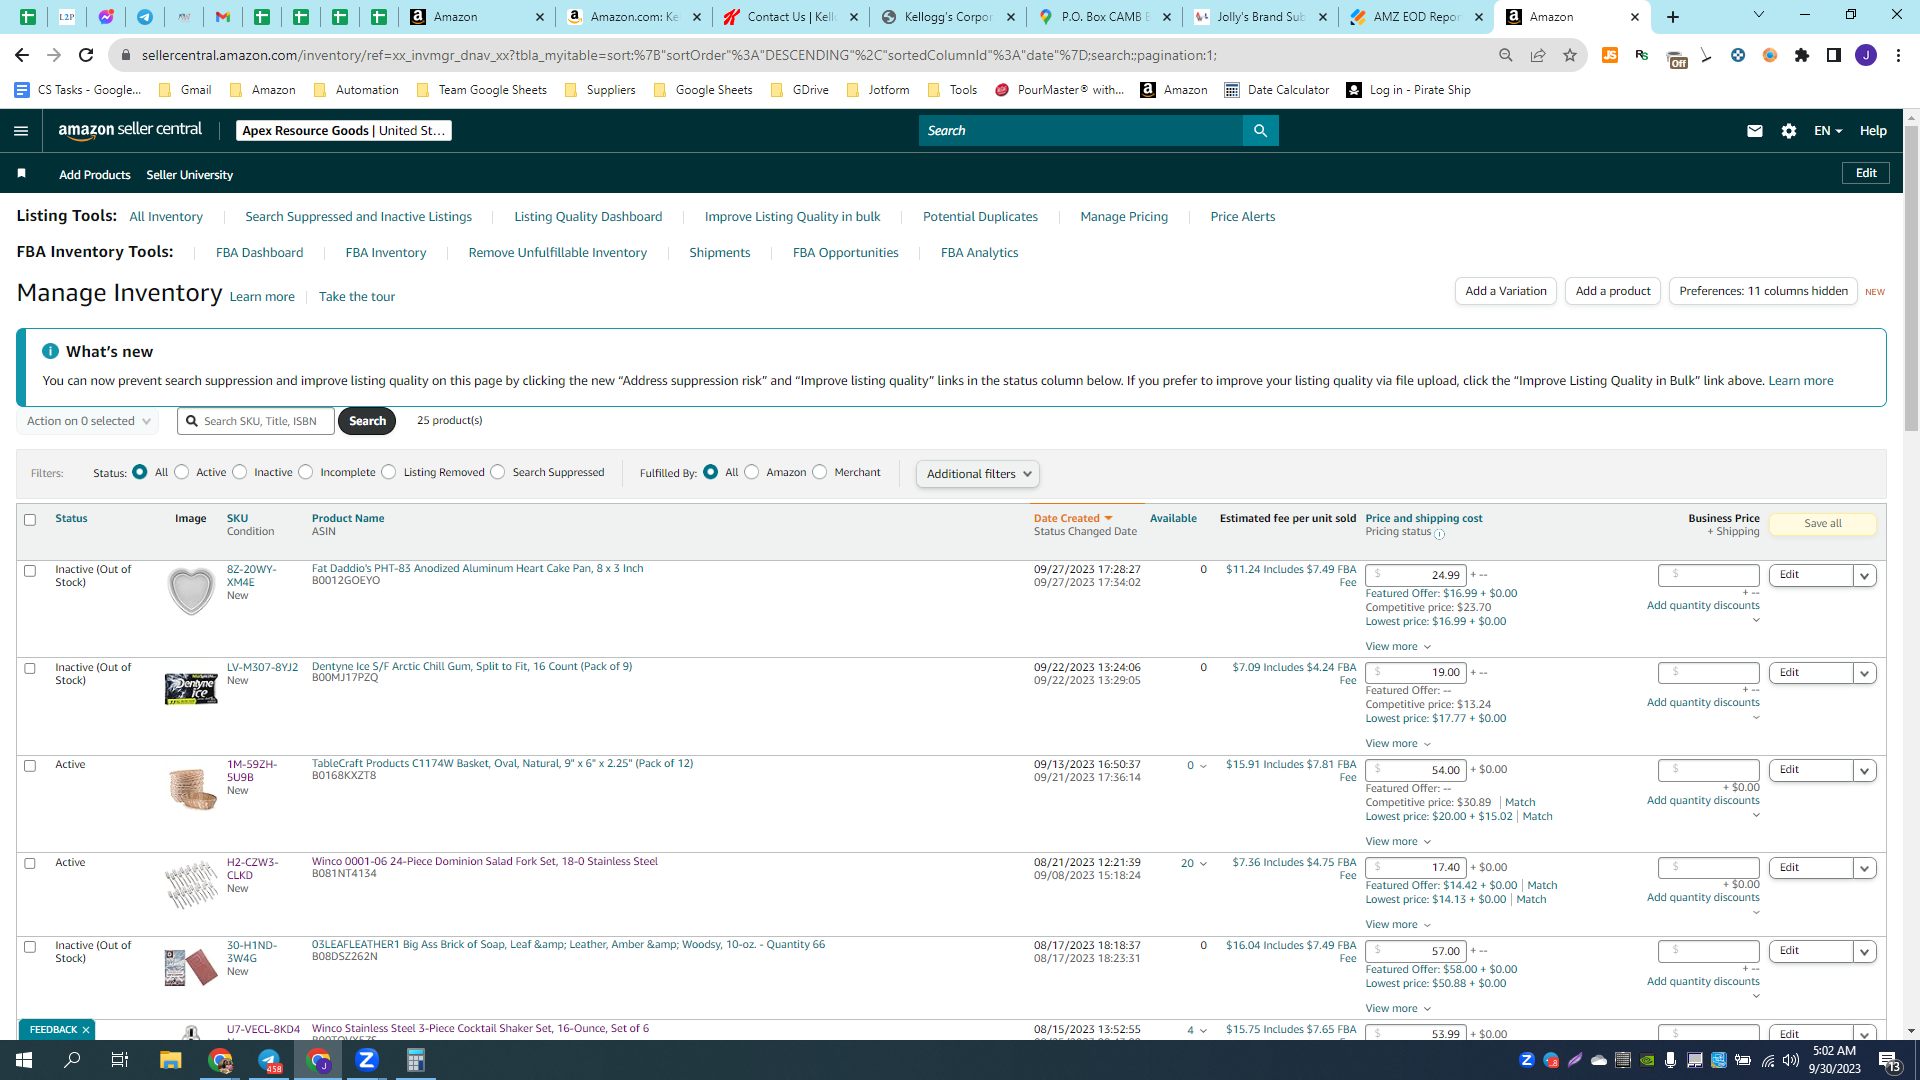Open the messages envelope icon
The width and height of the screenshot is (1920, 1080).
click(x=1754, y=131)
